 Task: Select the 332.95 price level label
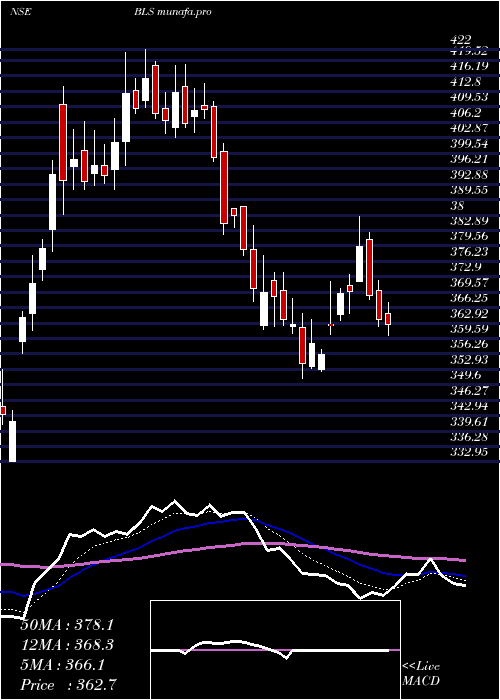coord(469,452)
